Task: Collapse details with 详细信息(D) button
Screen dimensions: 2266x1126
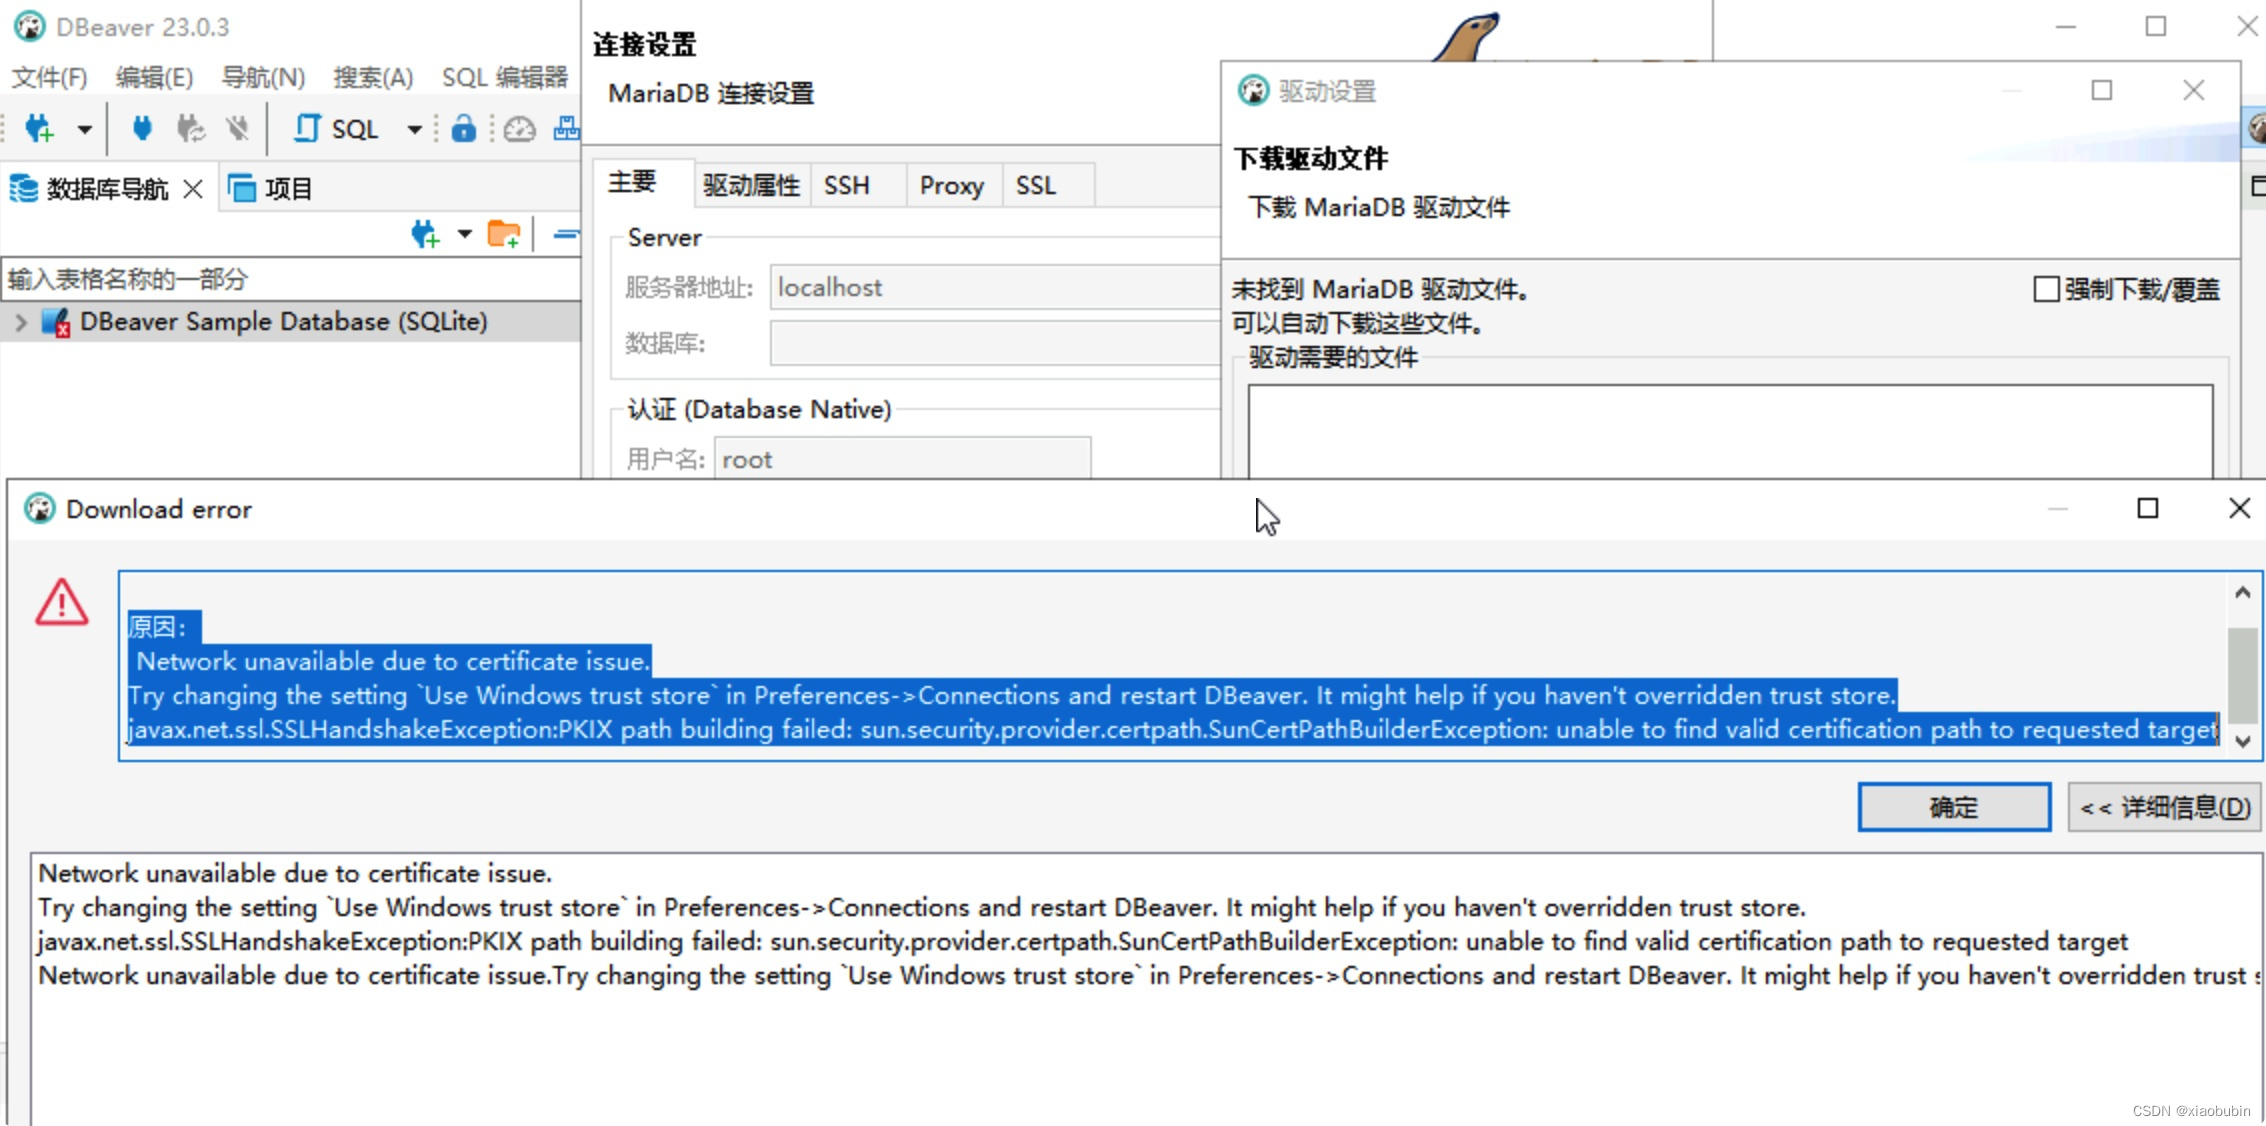Action: [2164, 807]
